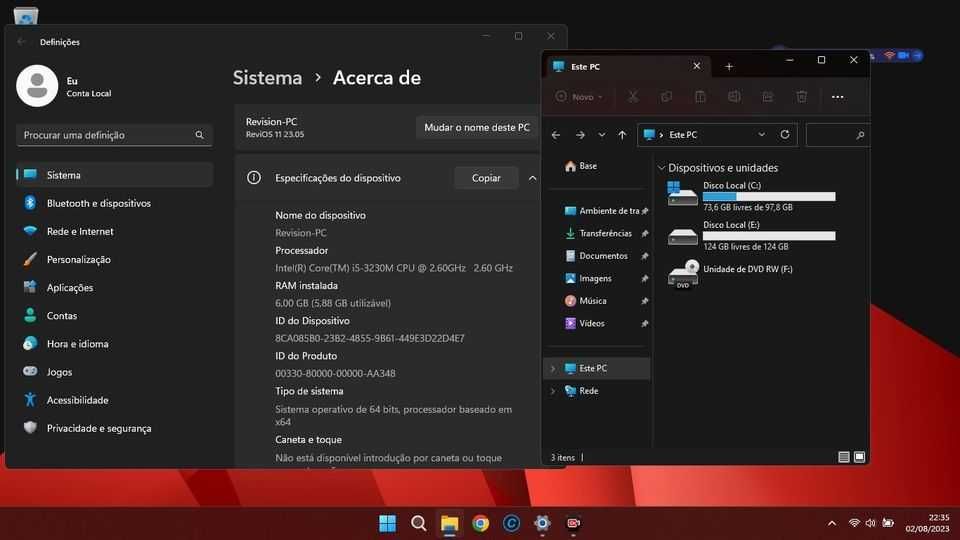Screen dimensions: 960x540
Task: Expand Rede tree node
Action: click(553, 391)
